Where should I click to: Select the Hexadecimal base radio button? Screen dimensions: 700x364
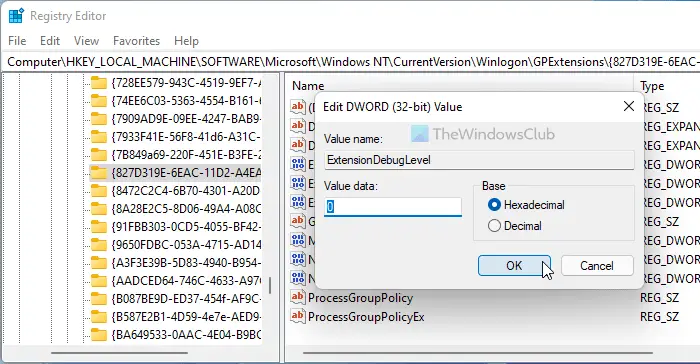pos(494,205)
